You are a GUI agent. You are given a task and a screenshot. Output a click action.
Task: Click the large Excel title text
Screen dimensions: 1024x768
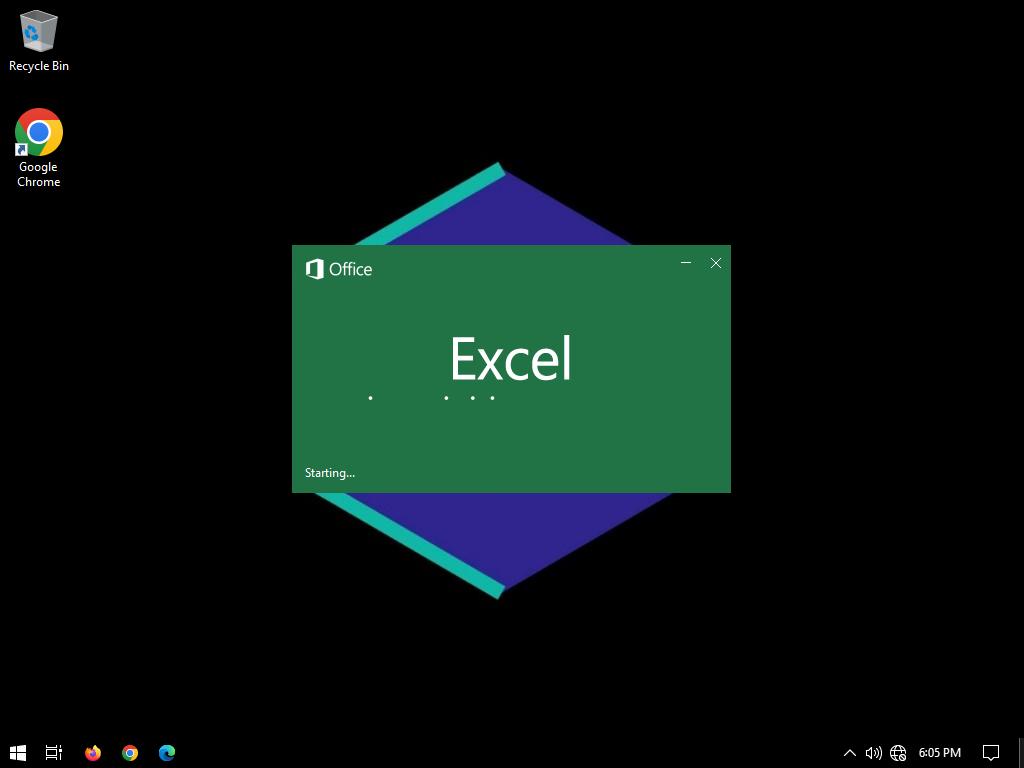tap(510, 359)
